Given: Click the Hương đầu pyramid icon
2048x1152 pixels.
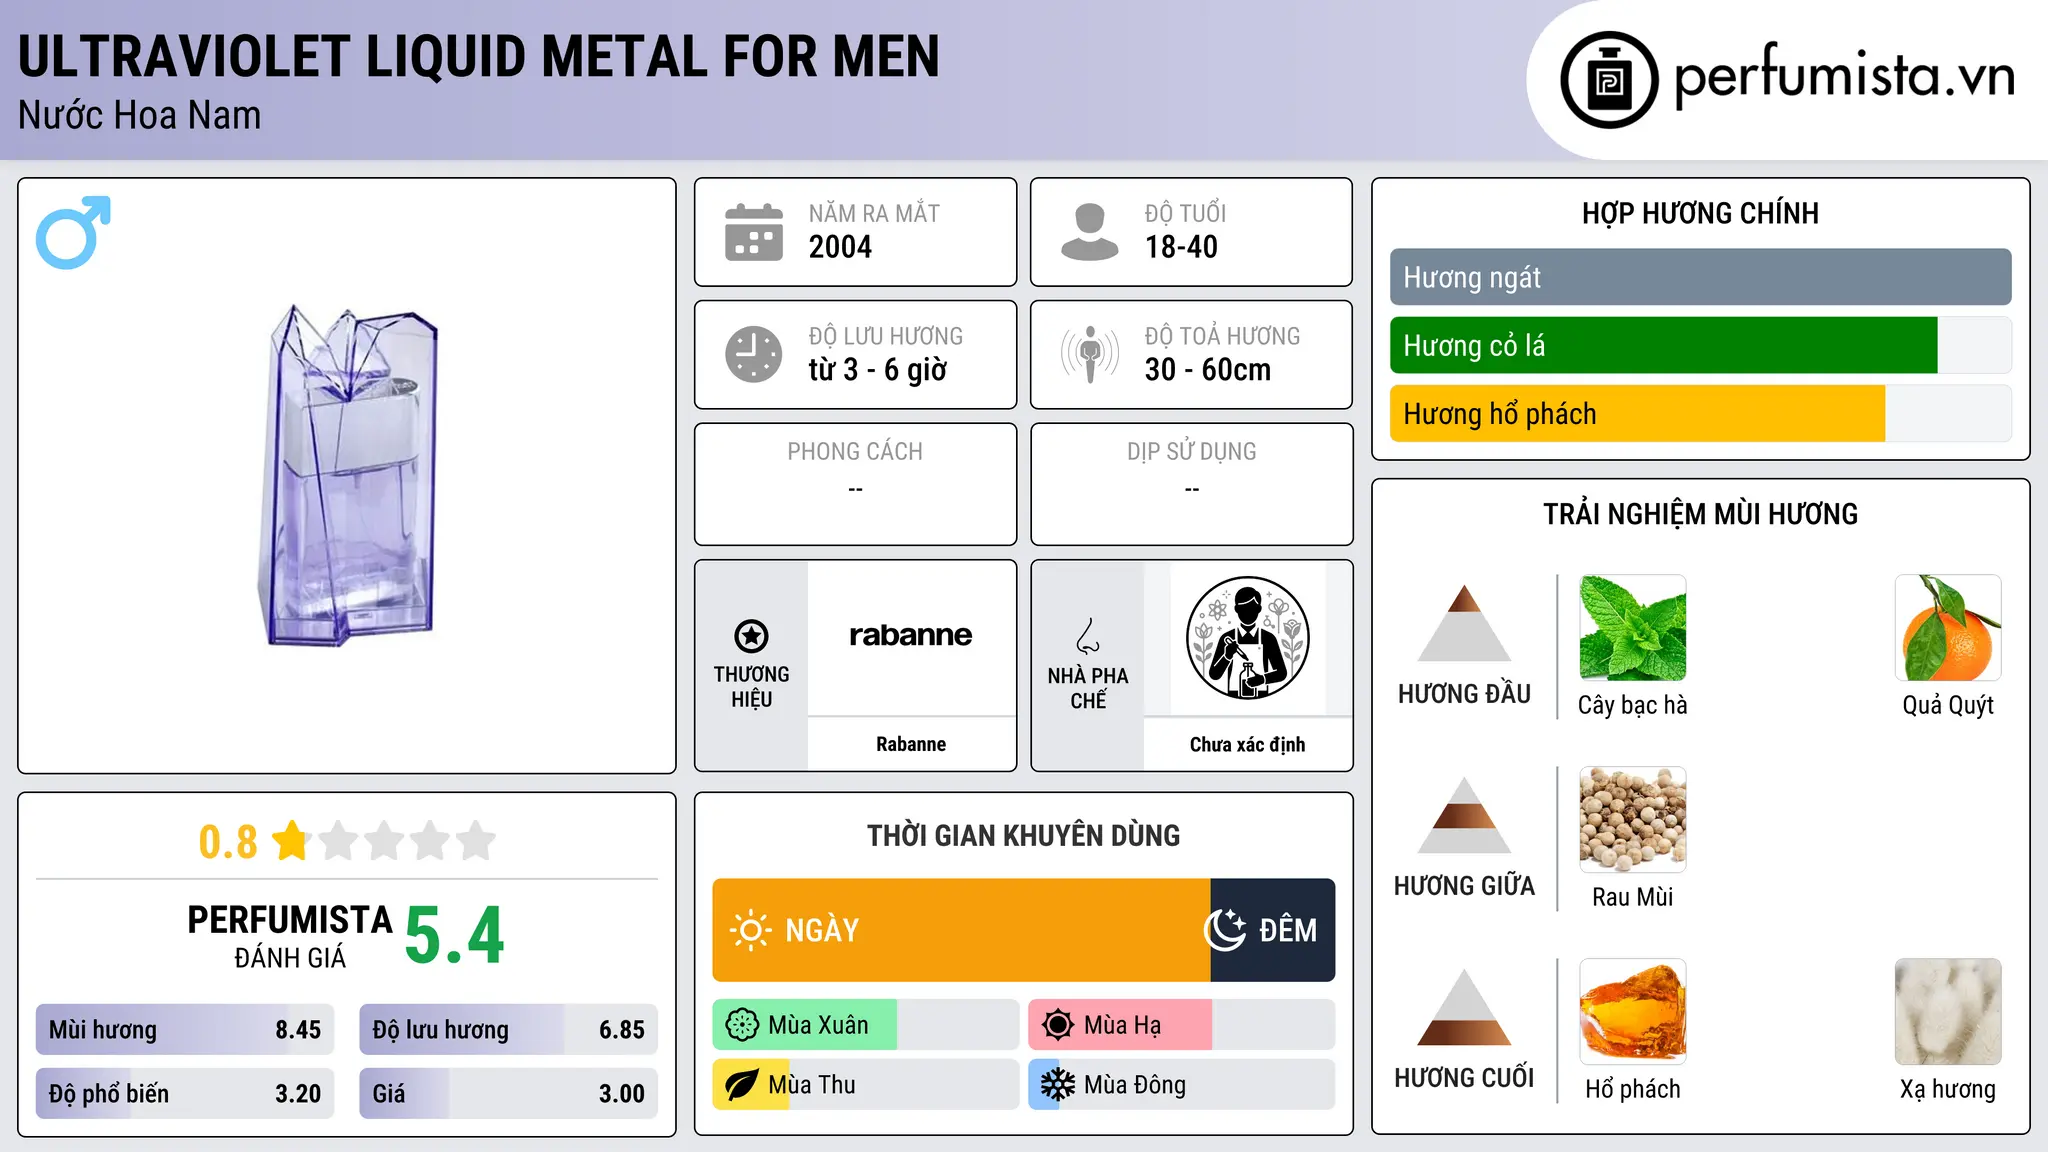Looking at the screenshot, I should (x=1464, y=623).
